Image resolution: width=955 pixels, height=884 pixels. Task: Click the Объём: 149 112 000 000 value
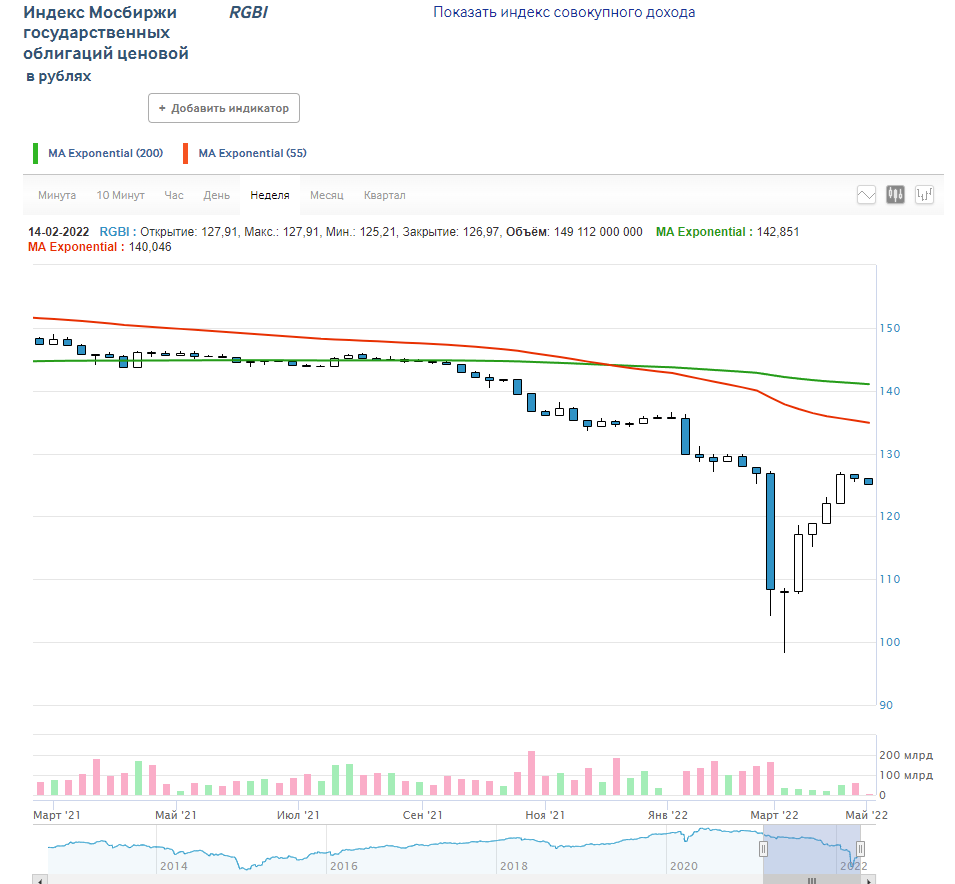[x=574, y=232]
